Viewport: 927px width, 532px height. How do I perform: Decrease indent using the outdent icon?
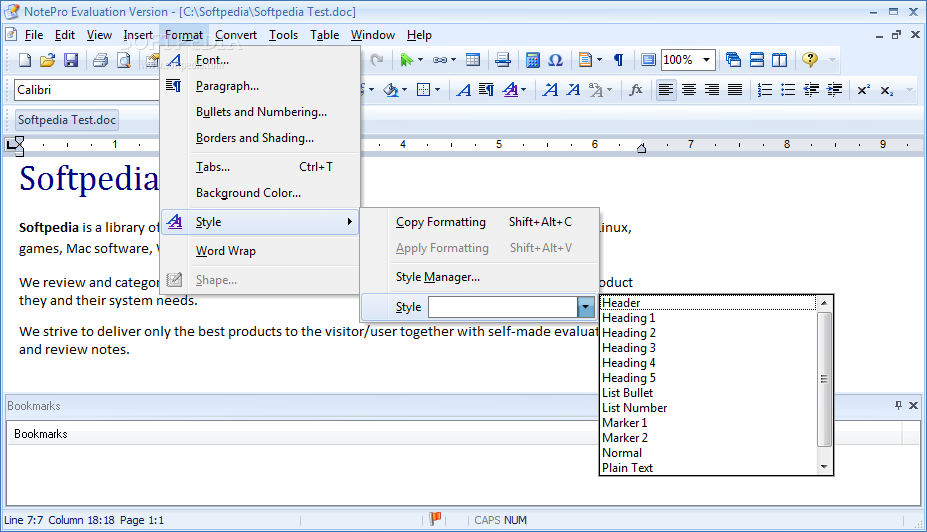[x=811, y=90]
